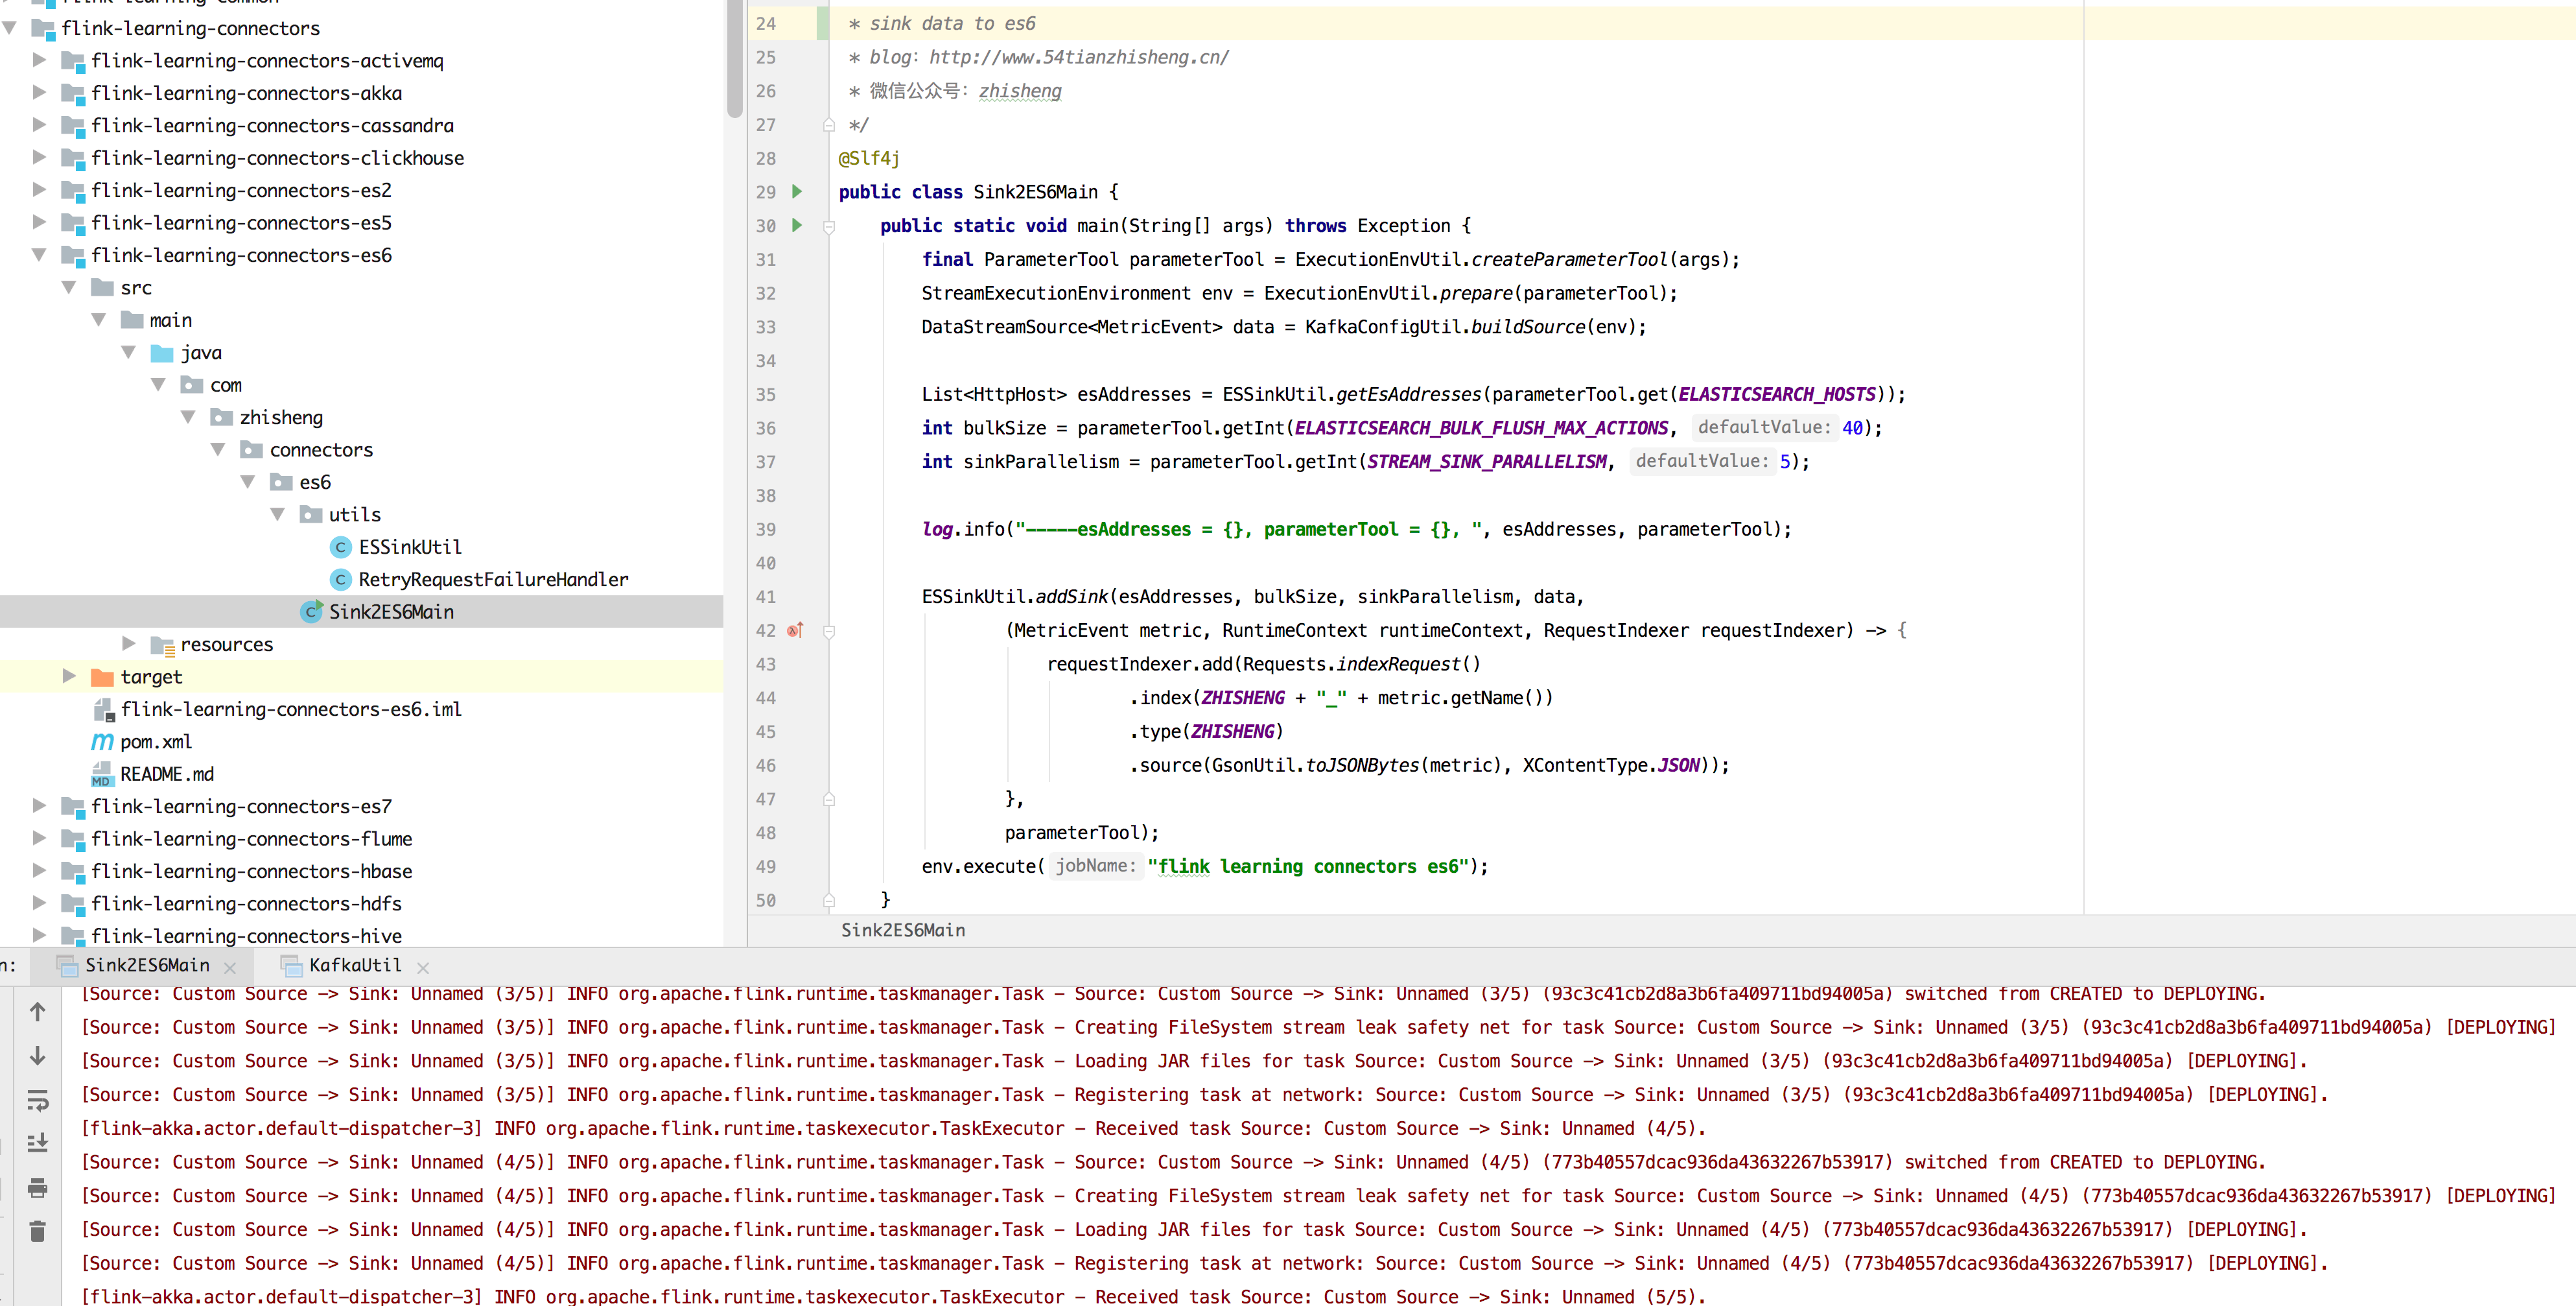
Task: Click the lambda override marker on line 42
Action: click(x=795, y=630)
